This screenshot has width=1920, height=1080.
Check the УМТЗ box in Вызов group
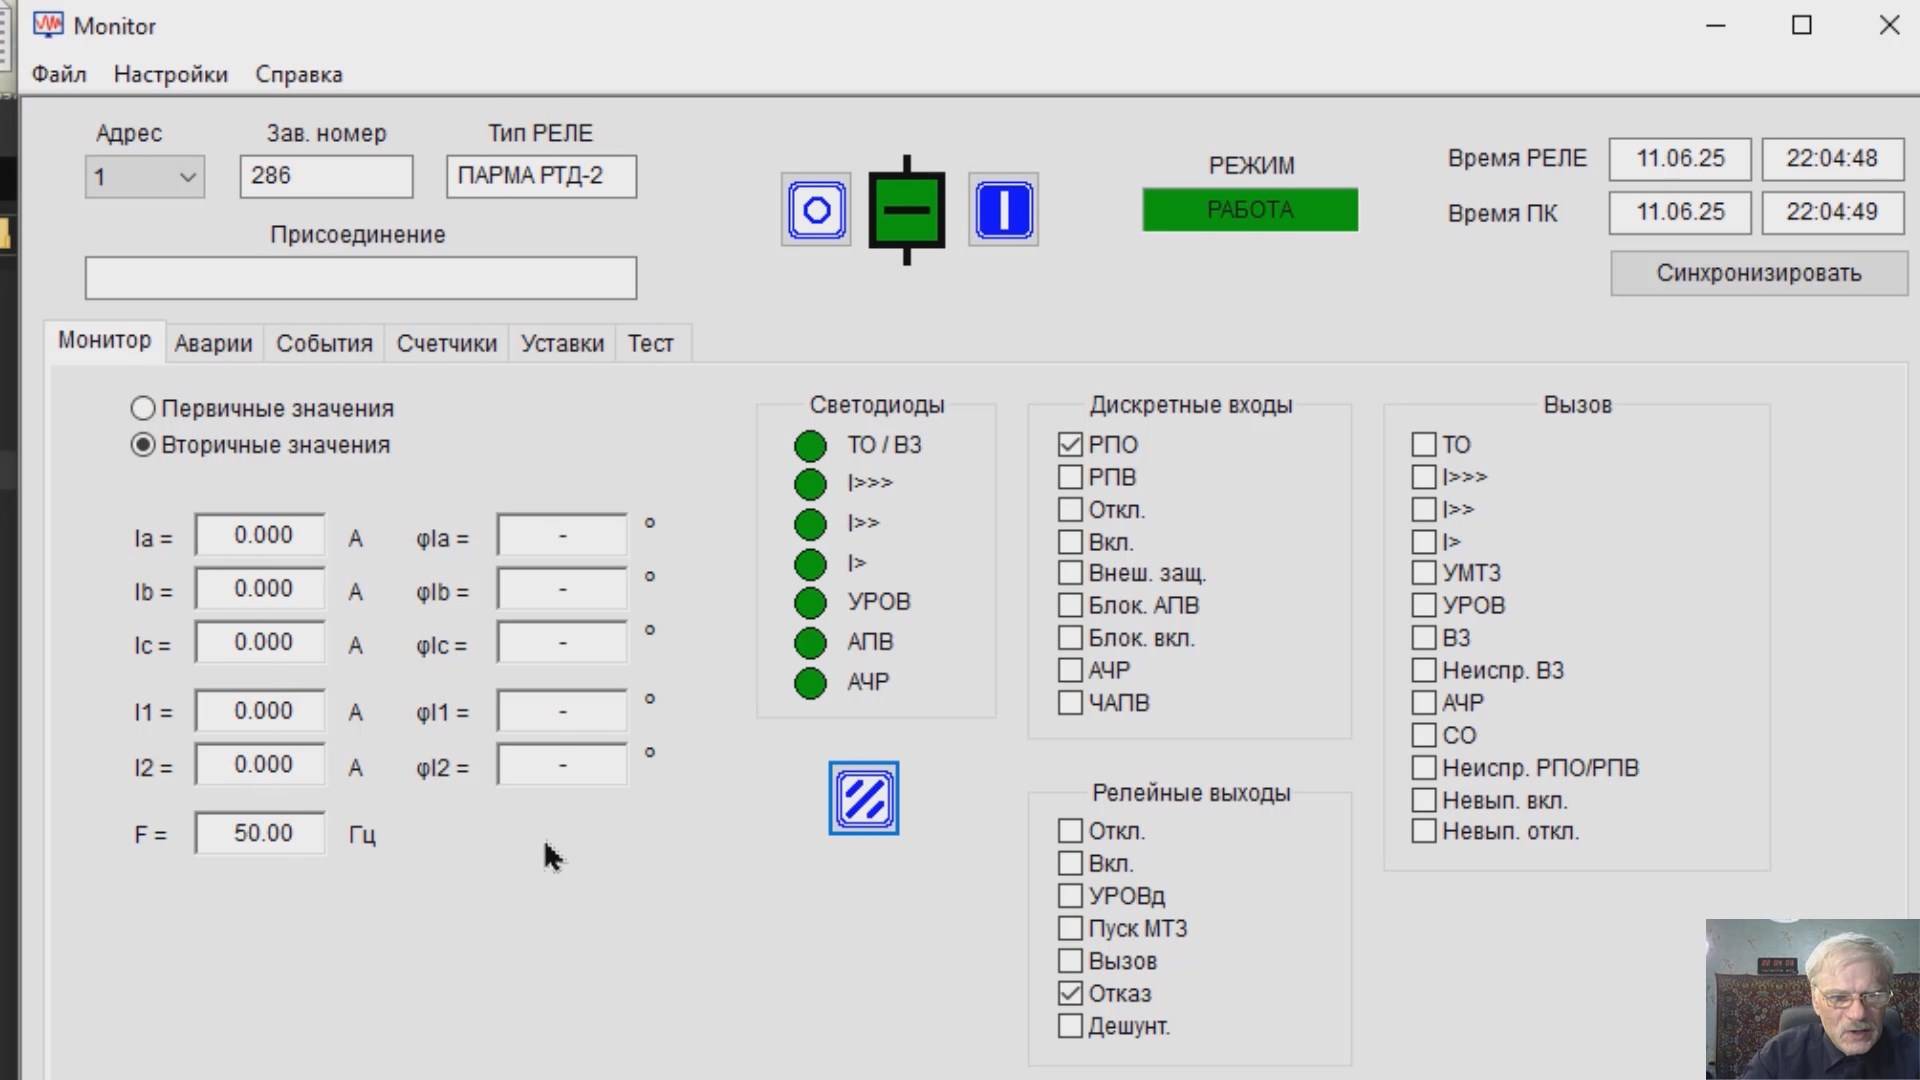point(1423,573)
